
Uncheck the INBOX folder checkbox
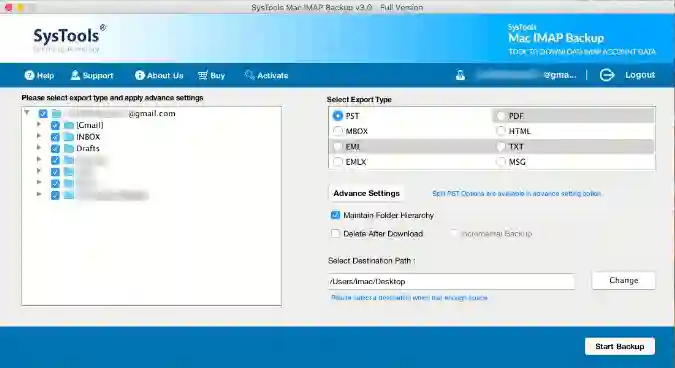[55, 137]
